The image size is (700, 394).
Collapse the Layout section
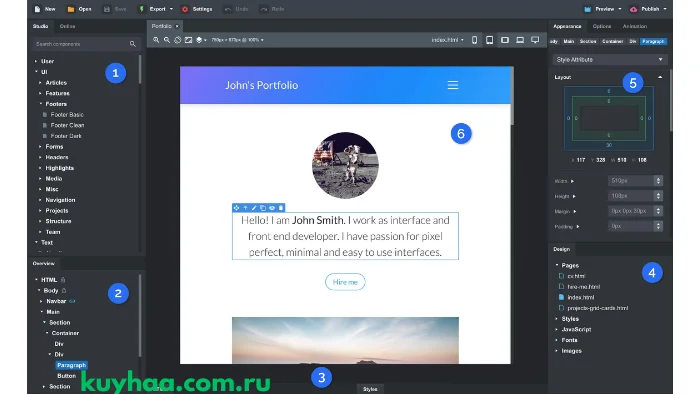(x=660, y=77)
